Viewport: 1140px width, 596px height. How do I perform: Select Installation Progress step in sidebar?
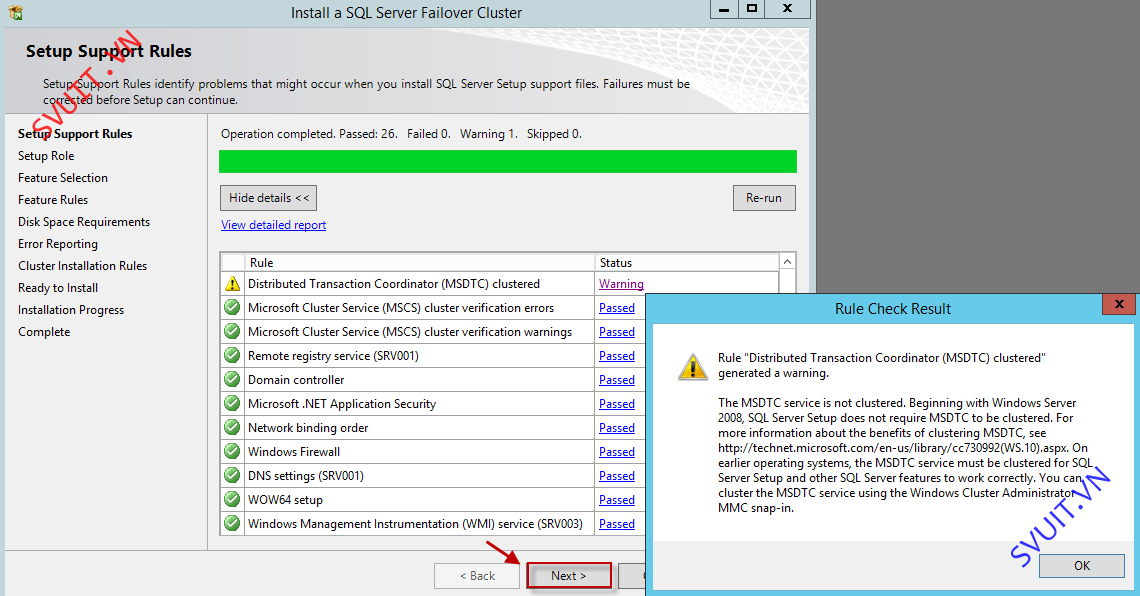click(x=71, y=310)
